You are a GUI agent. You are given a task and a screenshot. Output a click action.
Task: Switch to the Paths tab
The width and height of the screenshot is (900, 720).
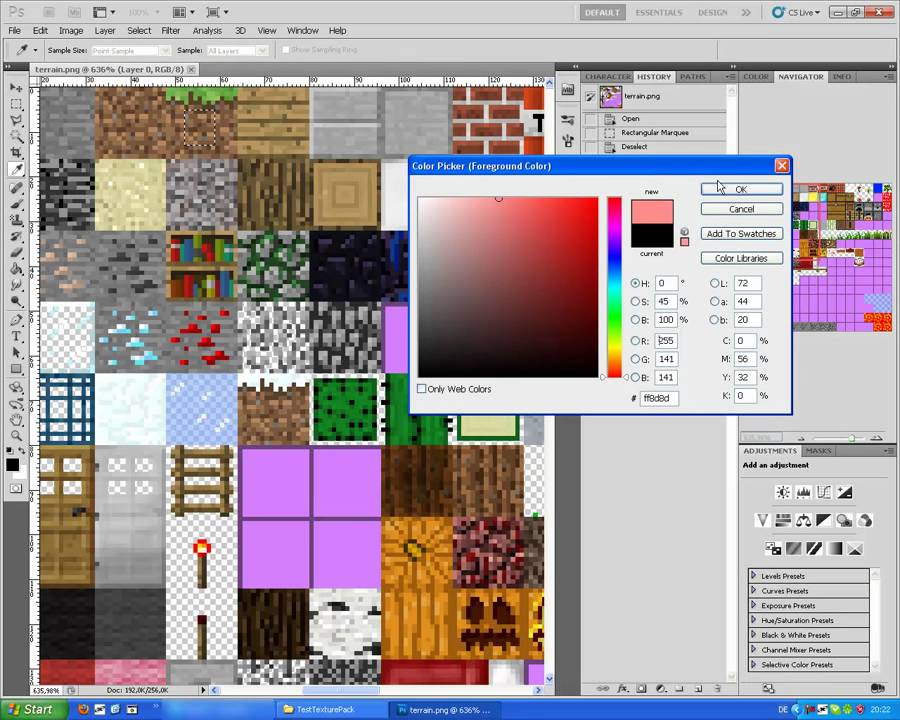pos(692,76)
